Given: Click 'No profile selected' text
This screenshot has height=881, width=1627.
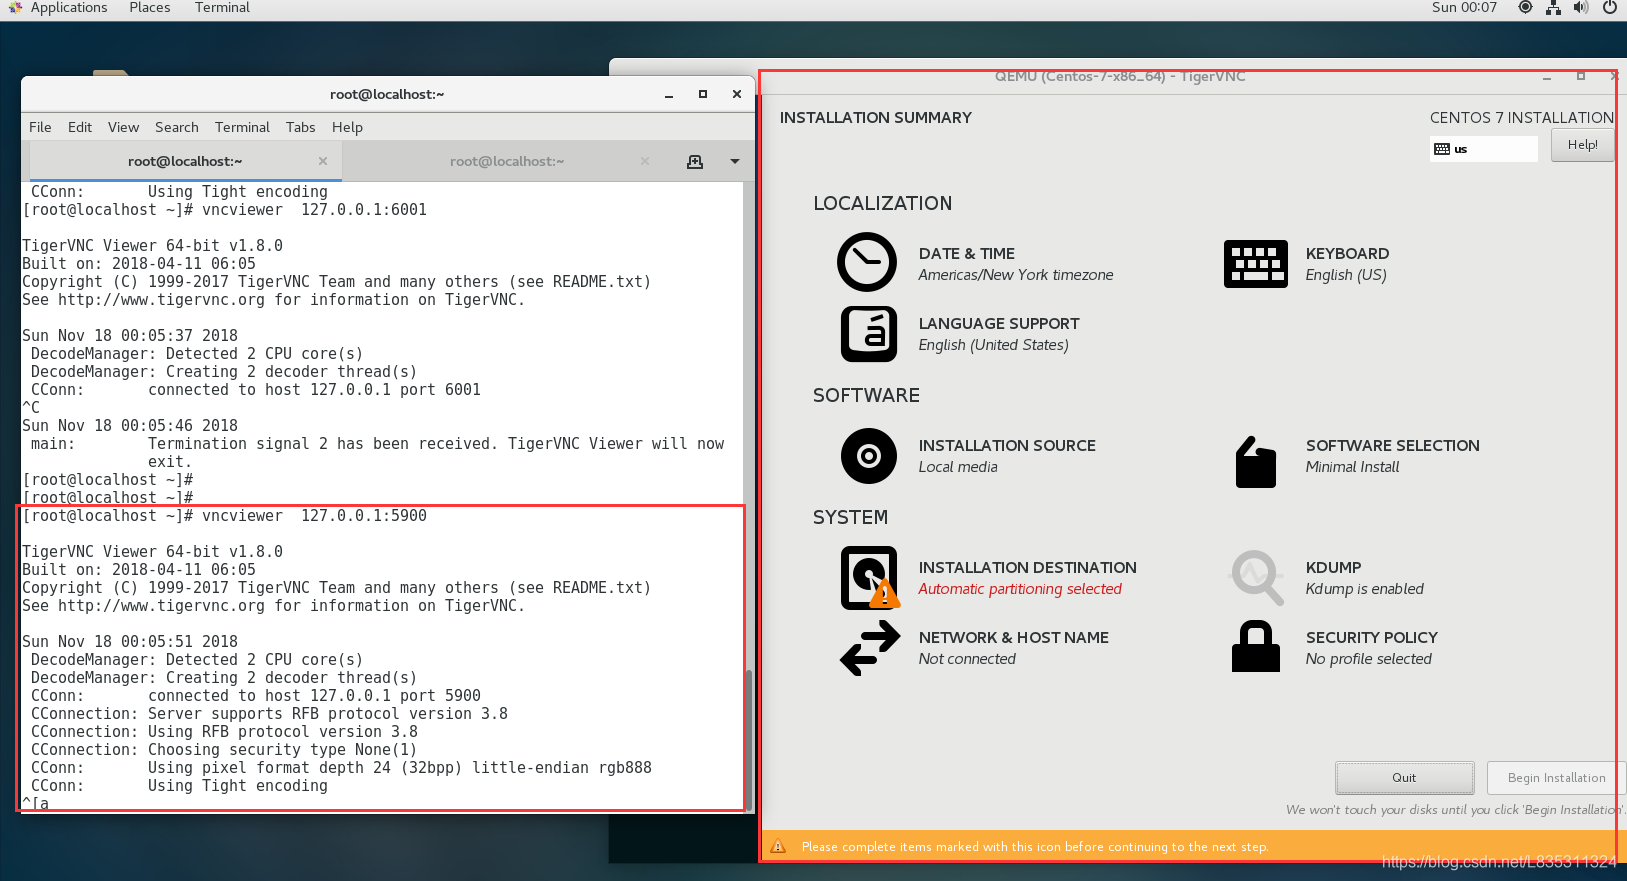Looking at the screenshot, I should coord(1368,659).
